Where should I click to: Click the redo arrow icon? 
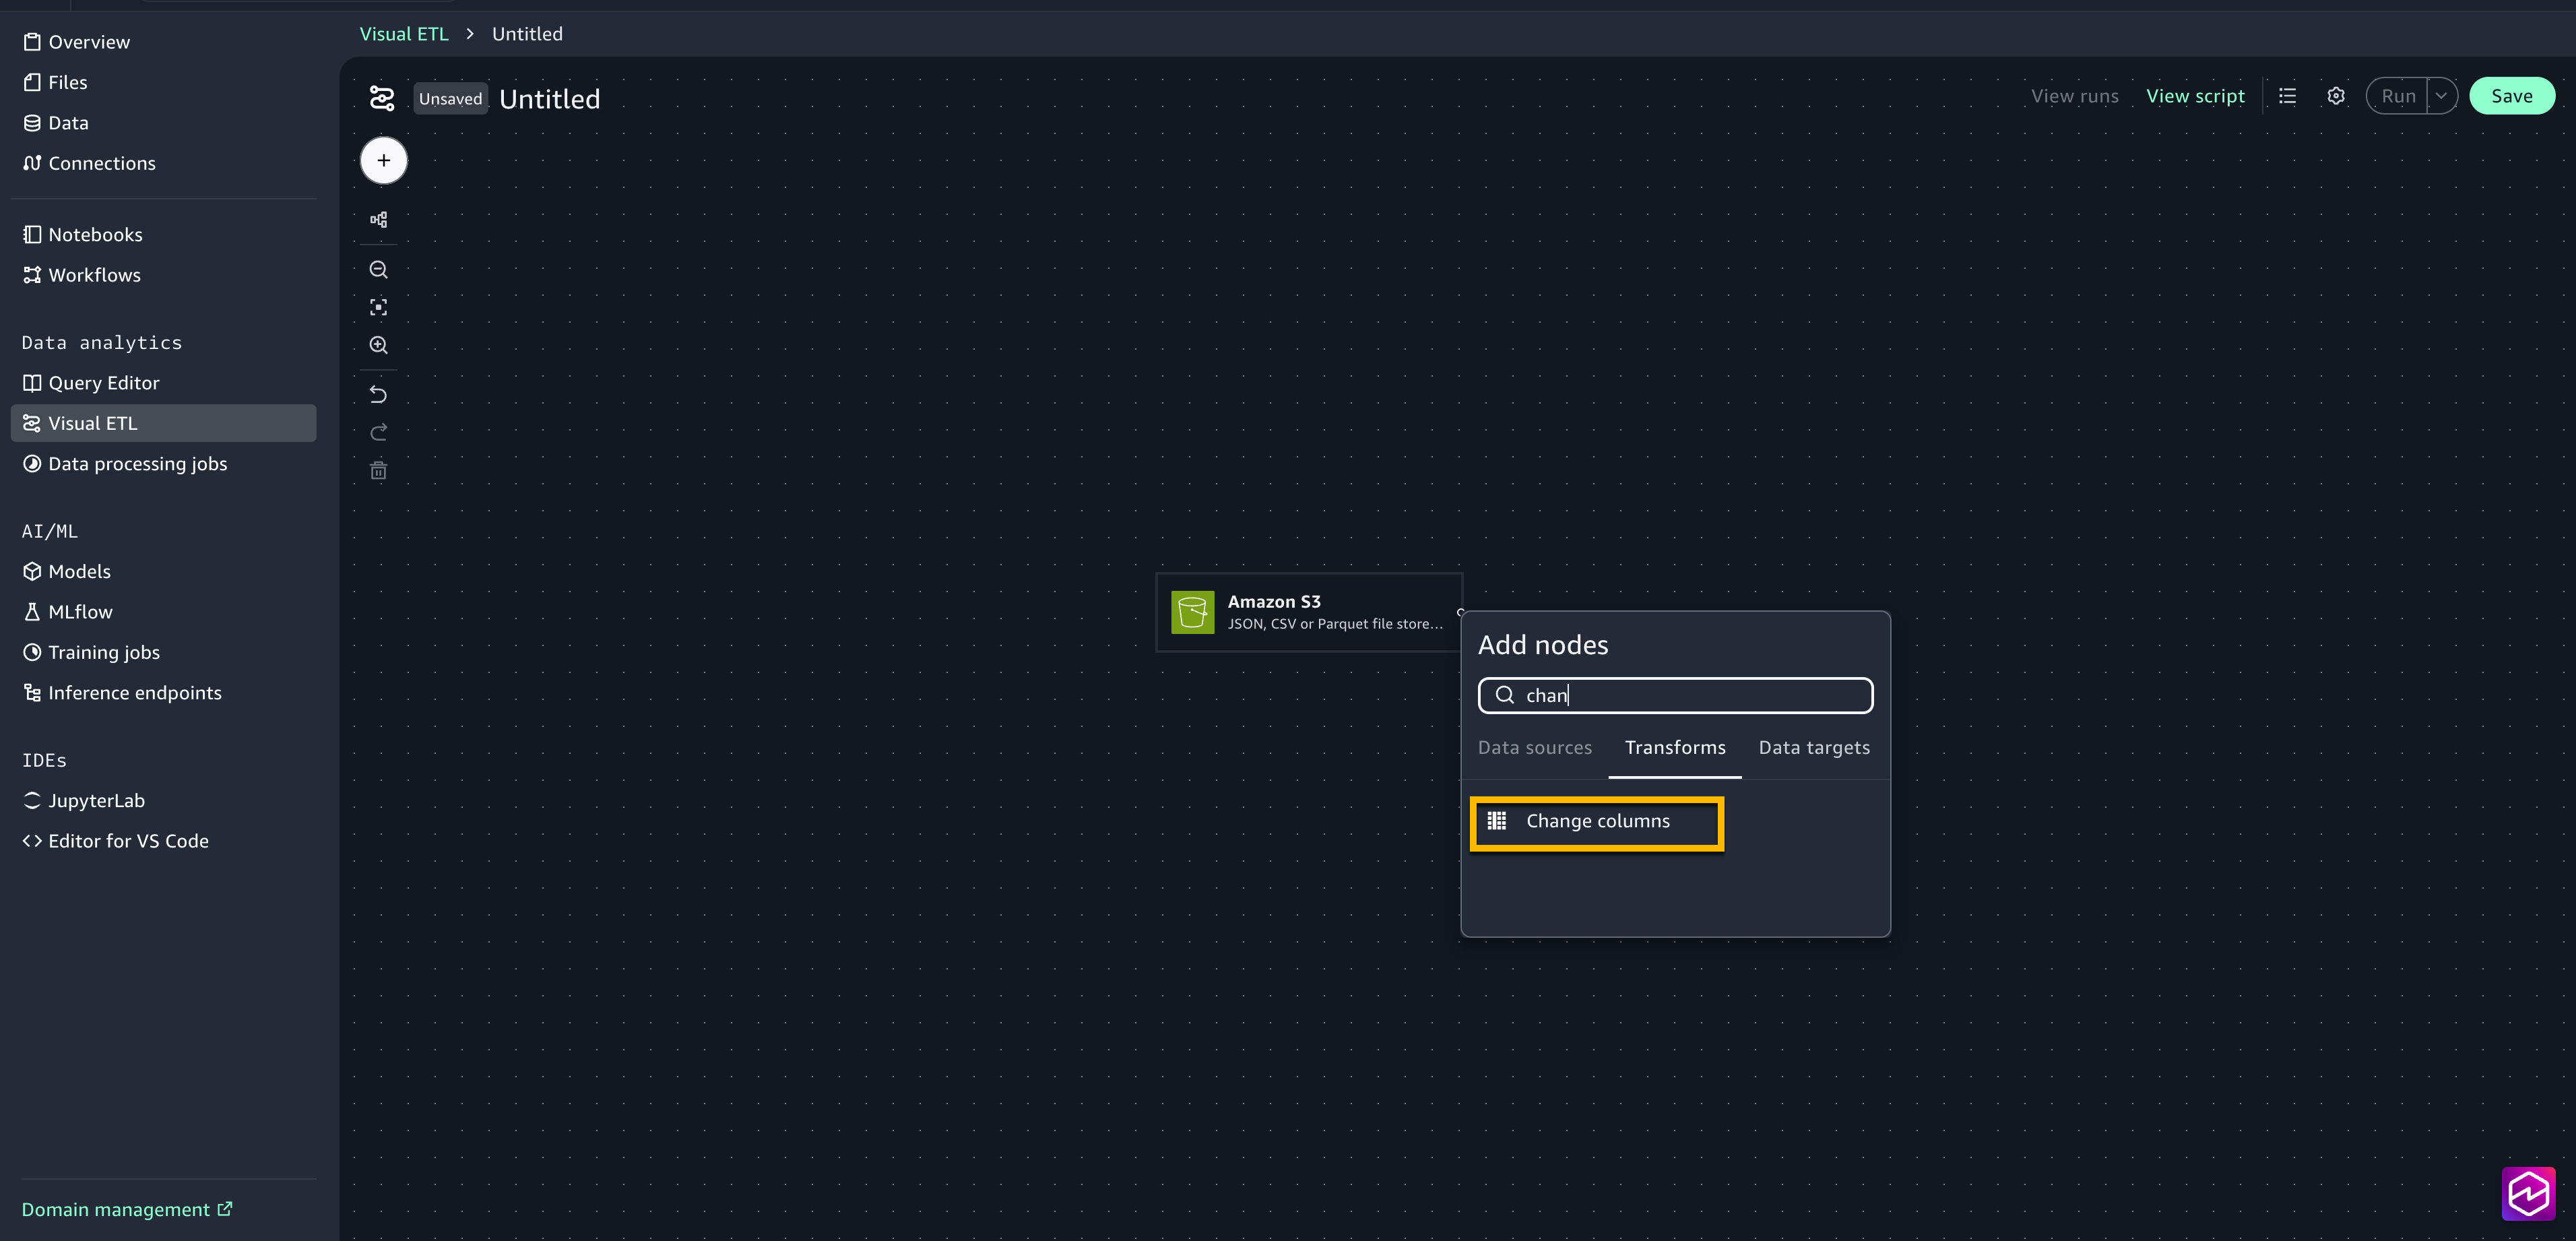tap(378, 432)
